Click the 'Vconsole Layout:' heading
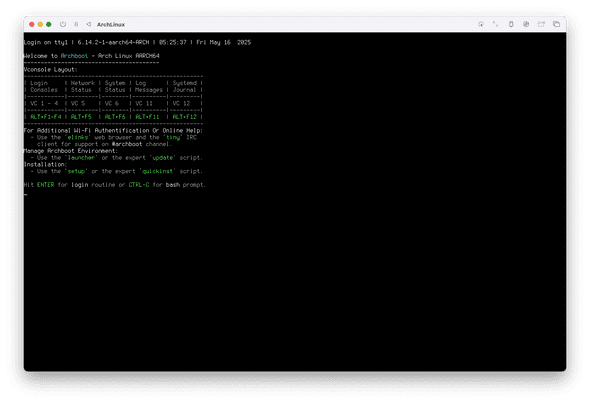The height and width of the screenshot is (403, 590). [51, 70]
